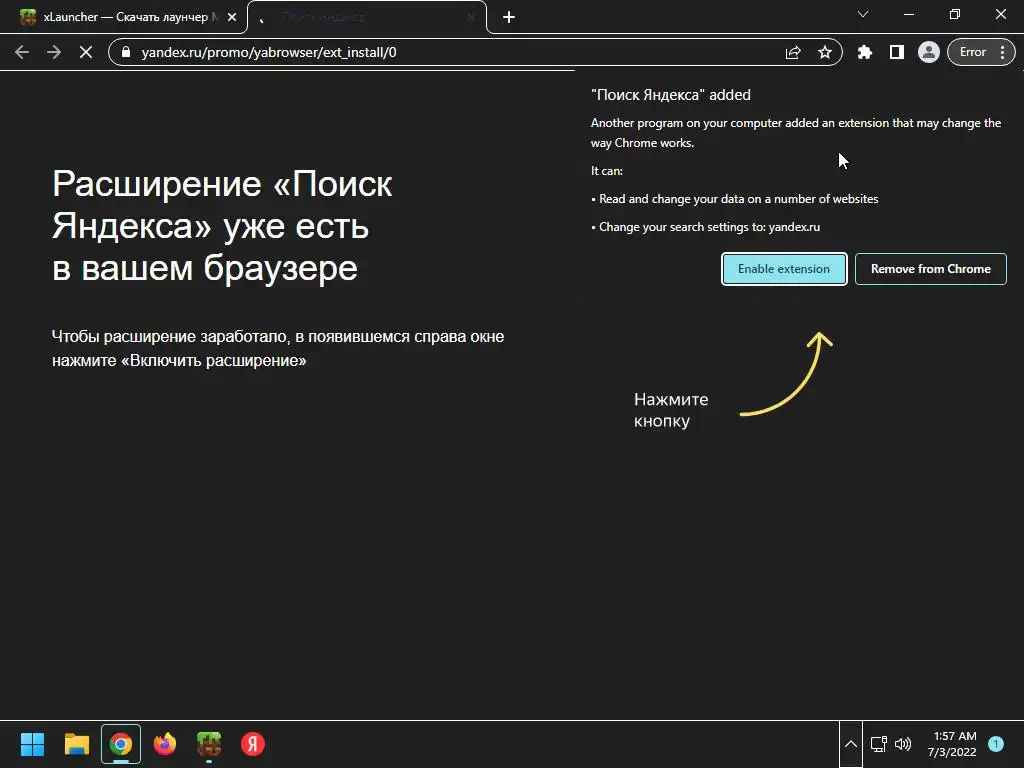The width and height of the screenshot is (1024, 768).
Task: Stop loading the page
Action: [x=86, y=52]
